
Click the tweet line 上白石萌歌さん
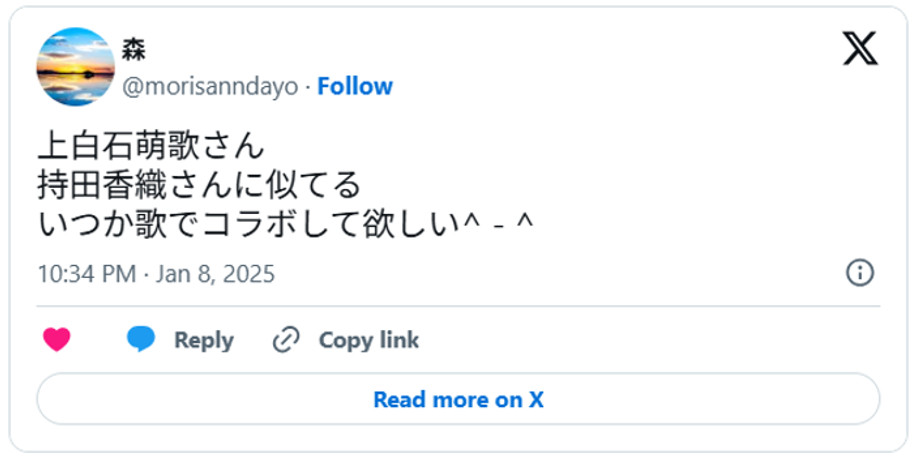pyautogui.click(x=151, y=146)
